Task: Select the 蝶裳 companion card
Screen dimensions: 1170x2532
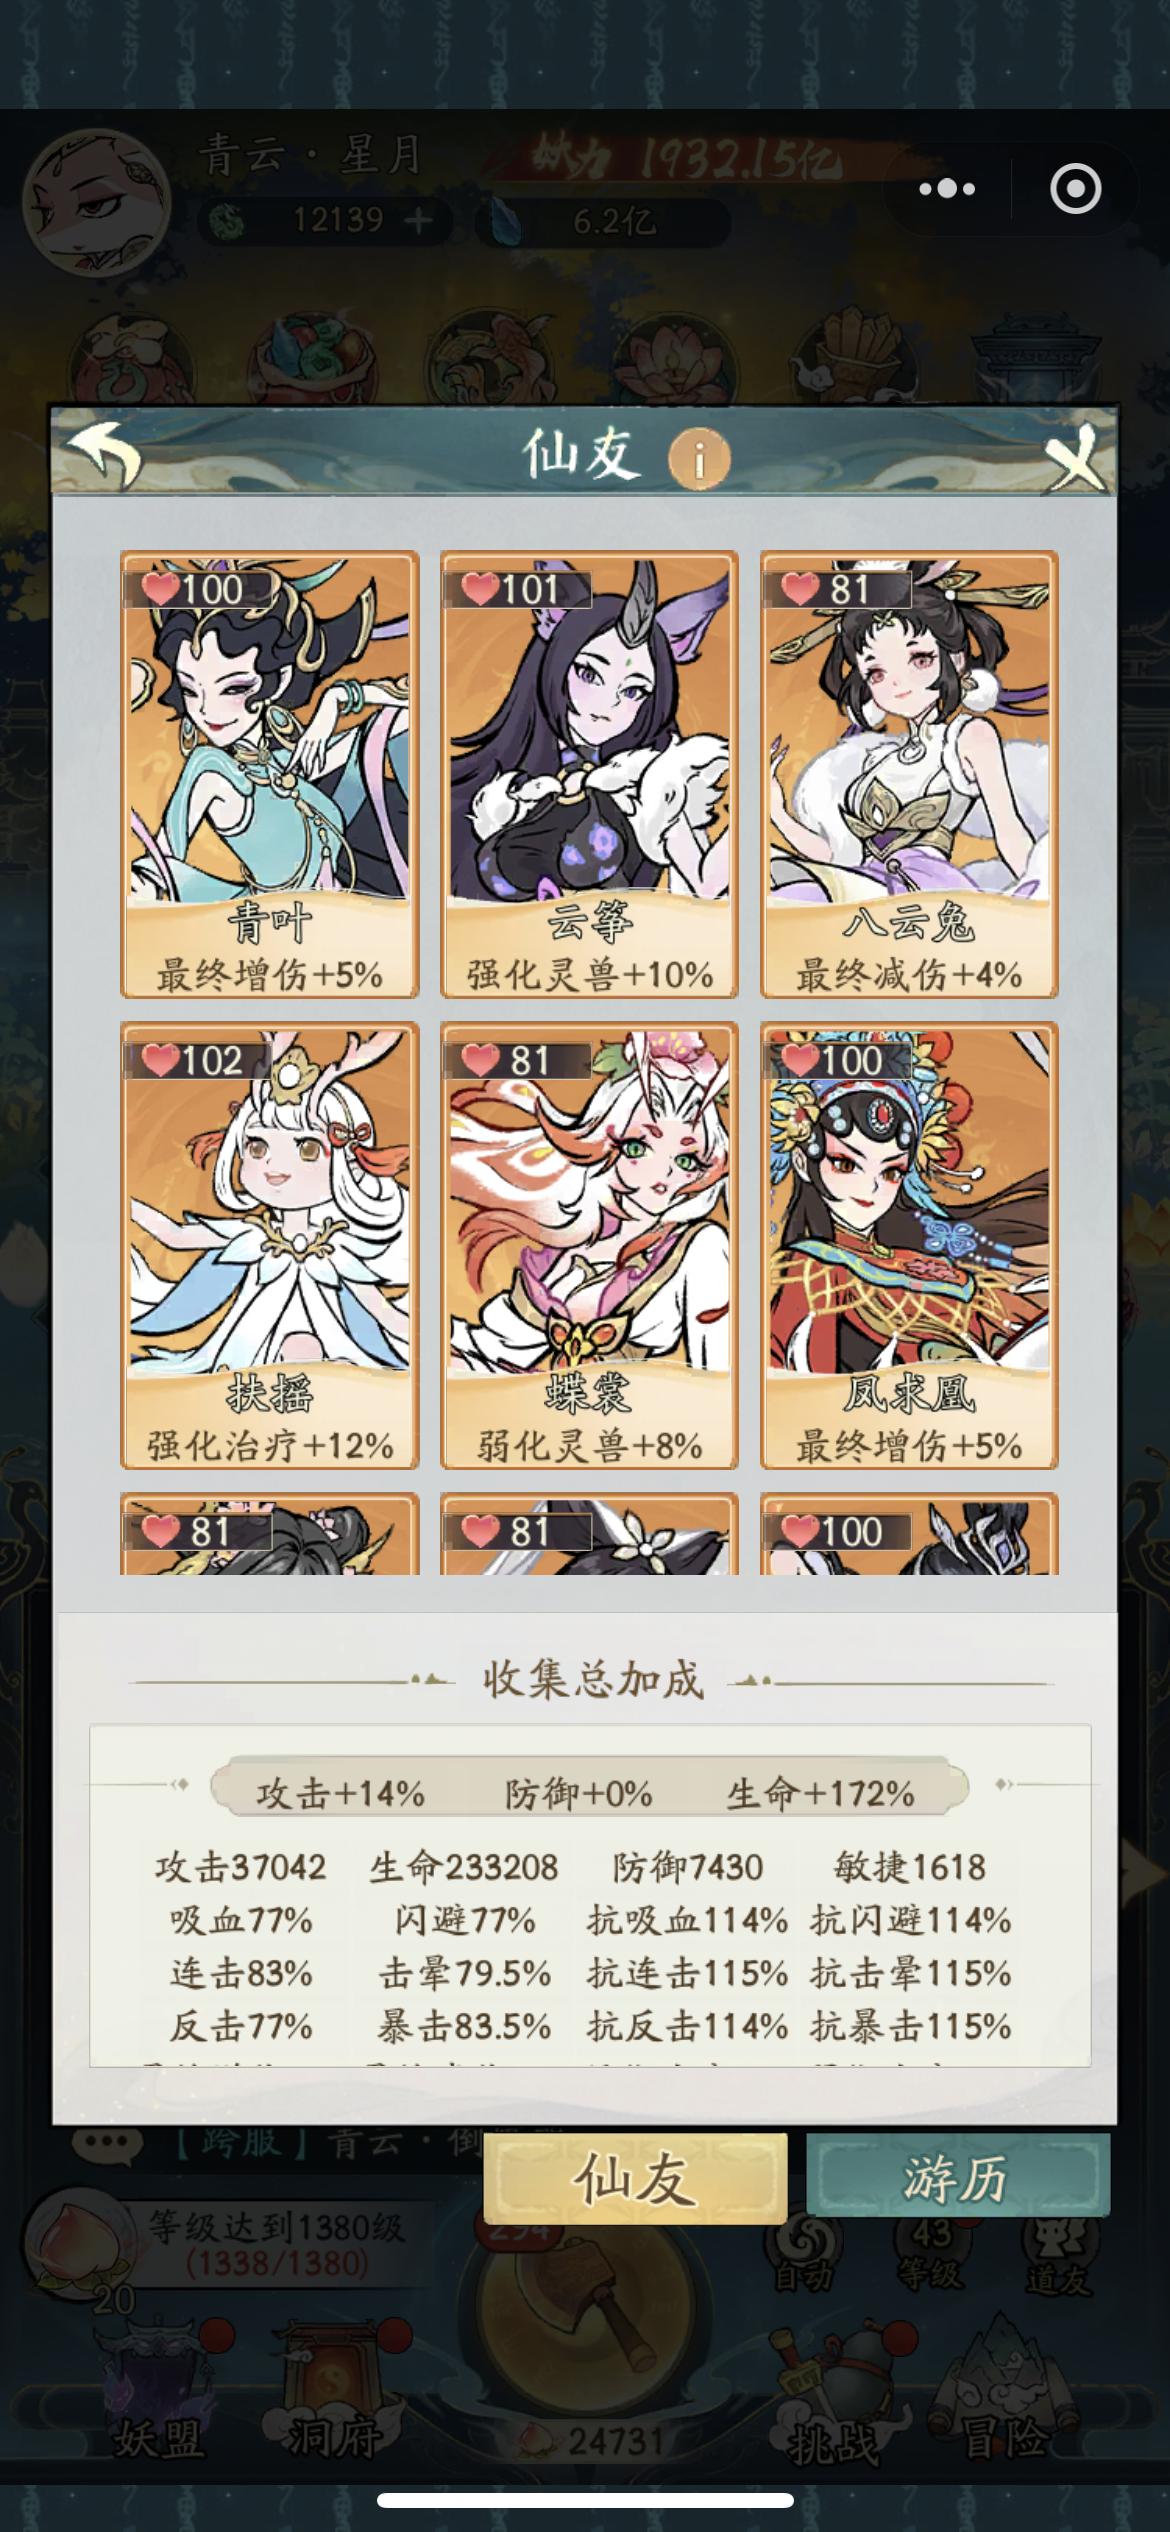Action: coord(589,1245)
